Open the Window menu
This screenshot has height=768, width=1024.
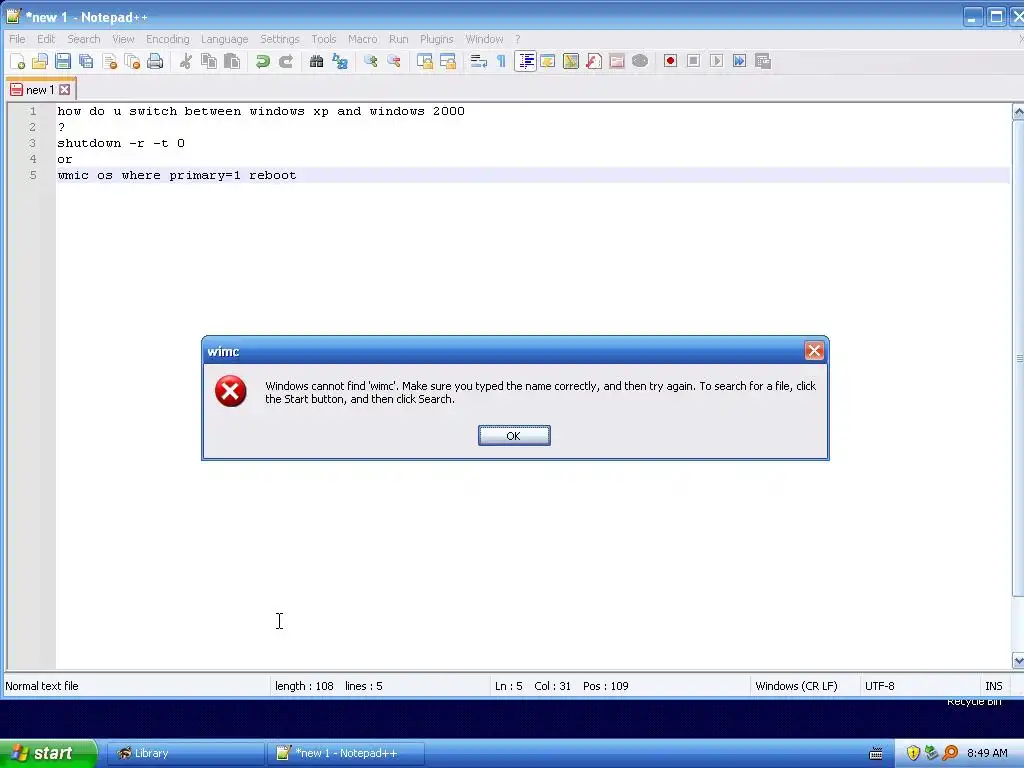tap(484, 39)
